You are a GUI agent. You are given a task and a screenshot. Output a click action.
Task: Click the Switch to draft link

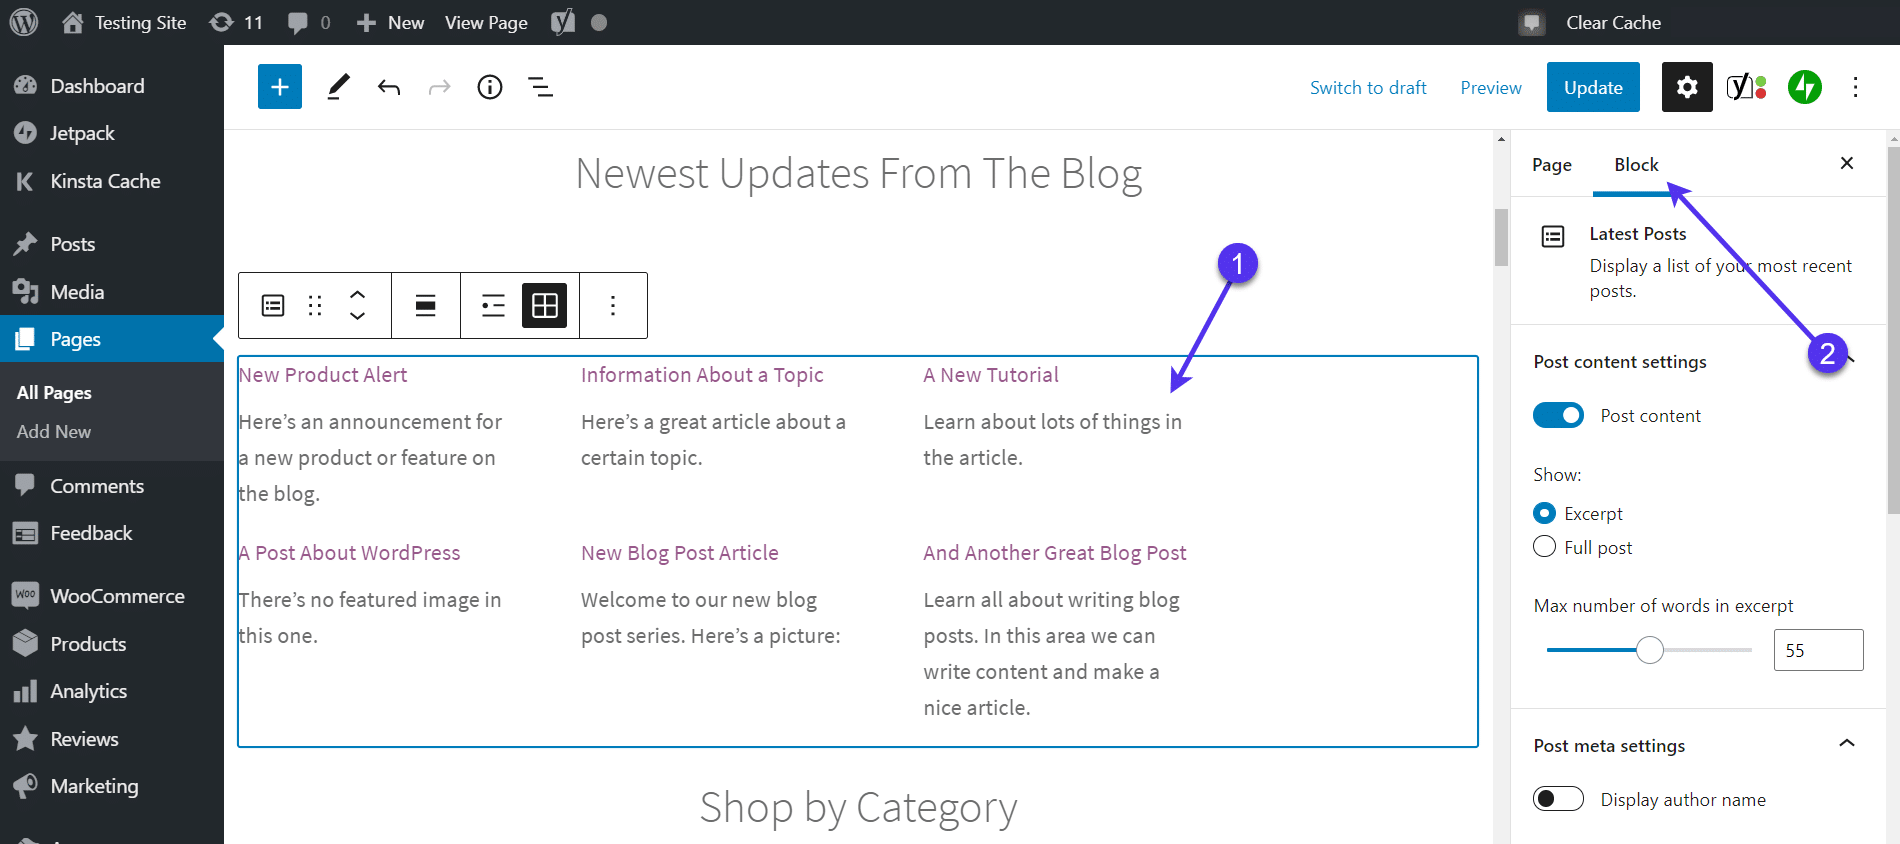[1368, 87]
